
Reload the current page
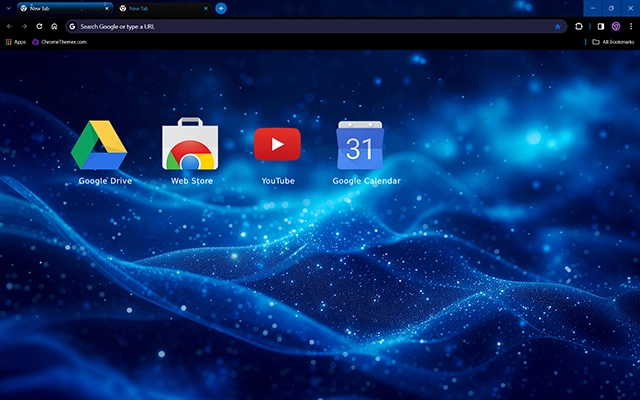click(39, 27)
